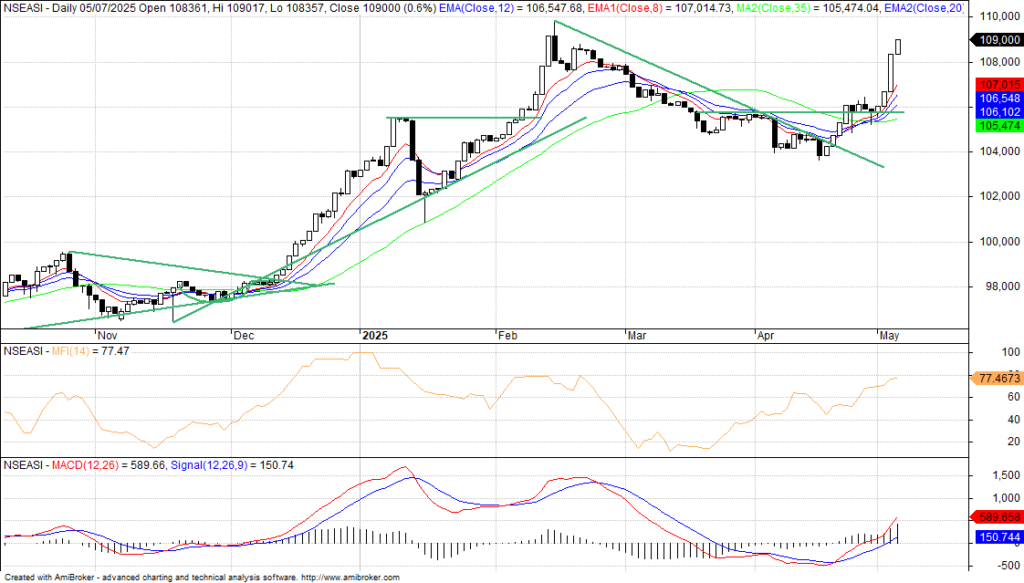Screen dimensions: 1024x583
Task: Select the orange 77.4673 MFI value tag
Action: click(994, 378)
